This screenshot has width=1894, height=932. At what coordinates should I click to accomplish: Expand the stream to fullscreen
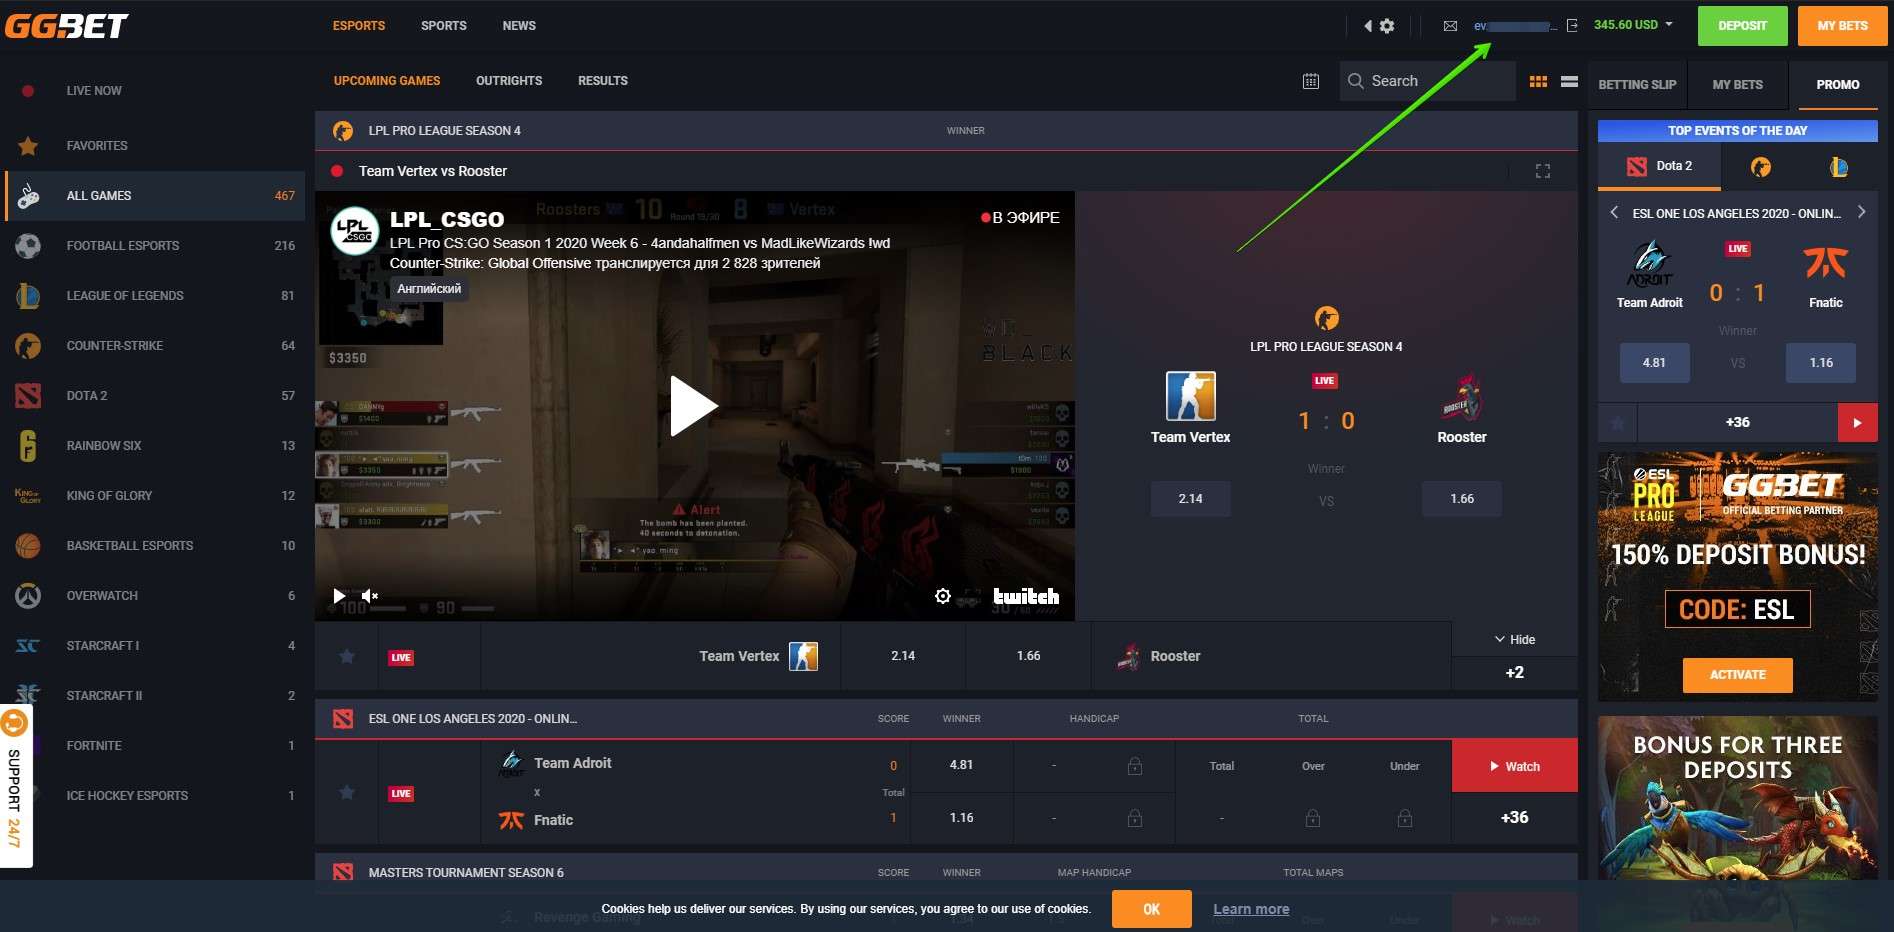point(1543,172)
